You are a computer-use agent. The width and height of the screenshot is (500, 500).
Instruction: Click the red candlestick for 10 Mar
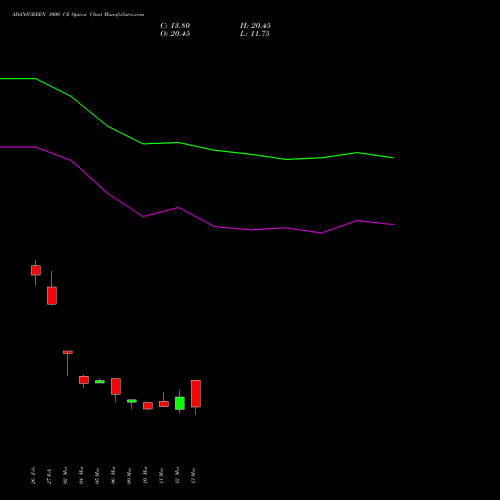148,406
